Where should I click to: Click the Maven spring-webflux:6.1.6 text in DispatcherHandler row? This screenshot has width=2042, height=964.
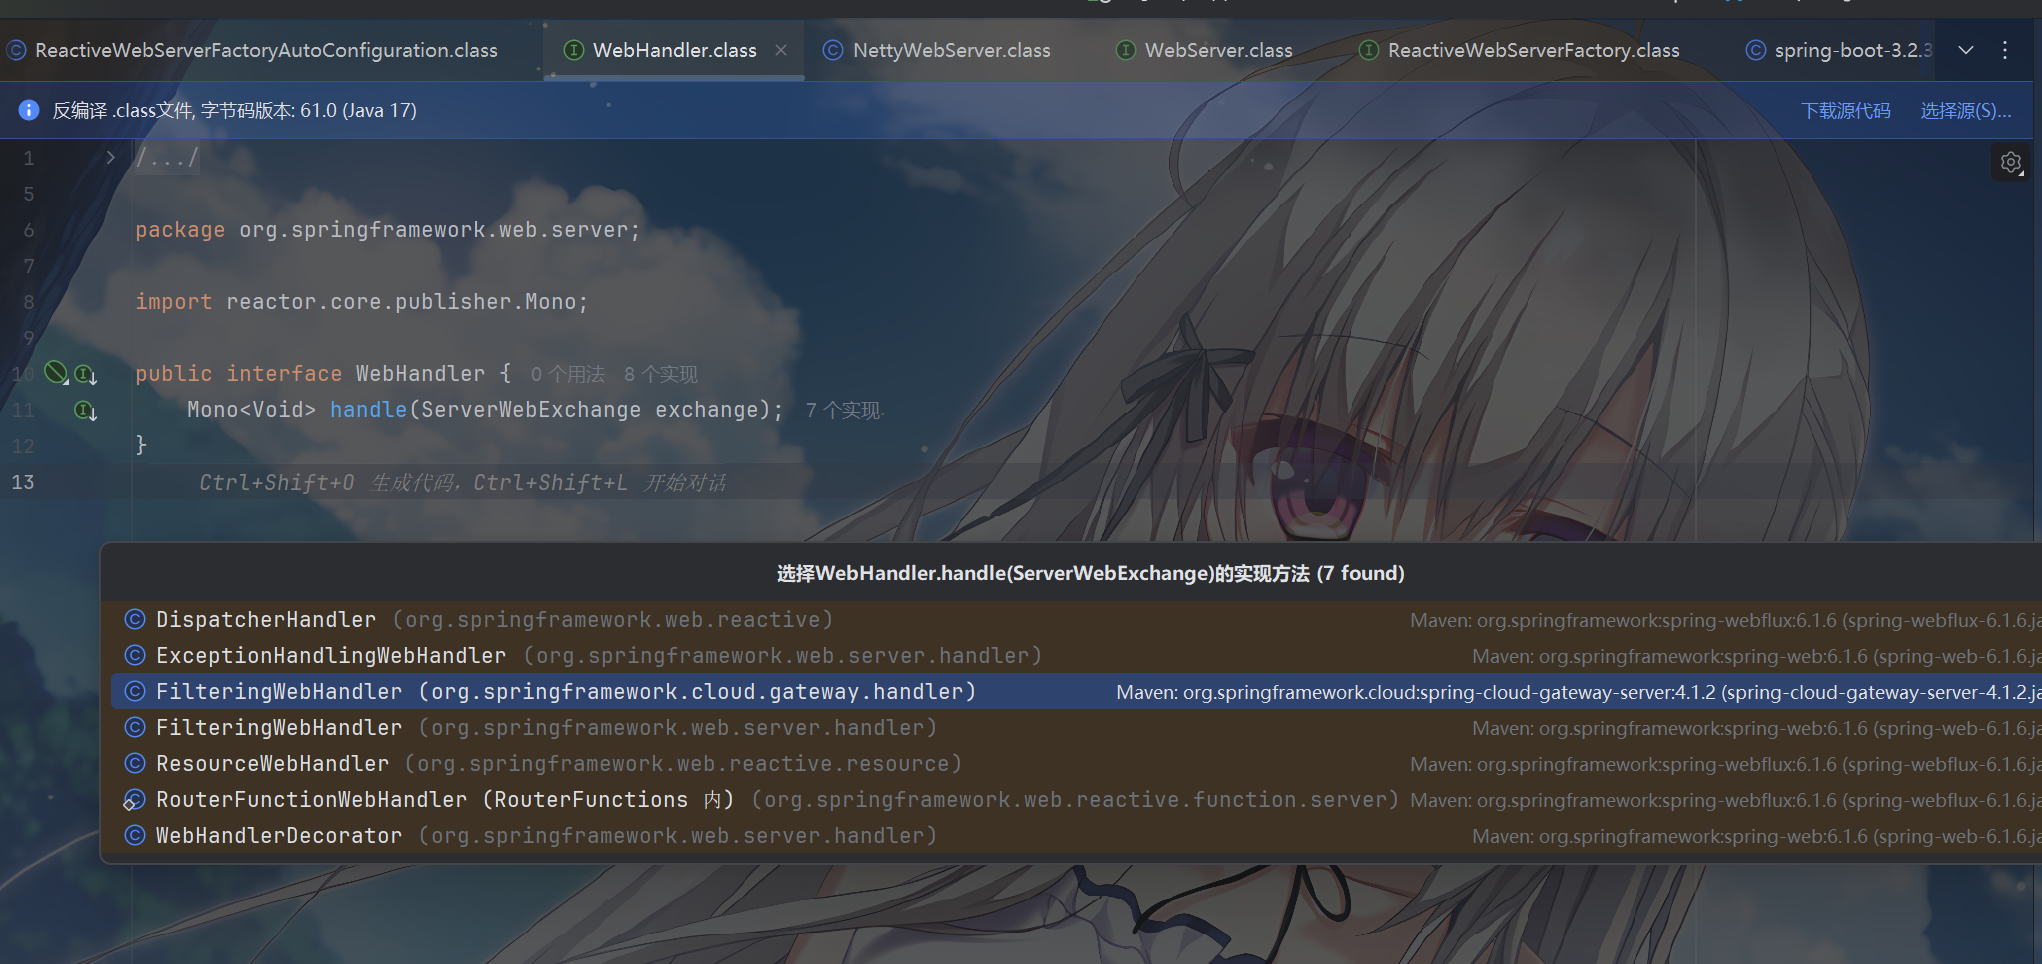tap(1725, 620)
